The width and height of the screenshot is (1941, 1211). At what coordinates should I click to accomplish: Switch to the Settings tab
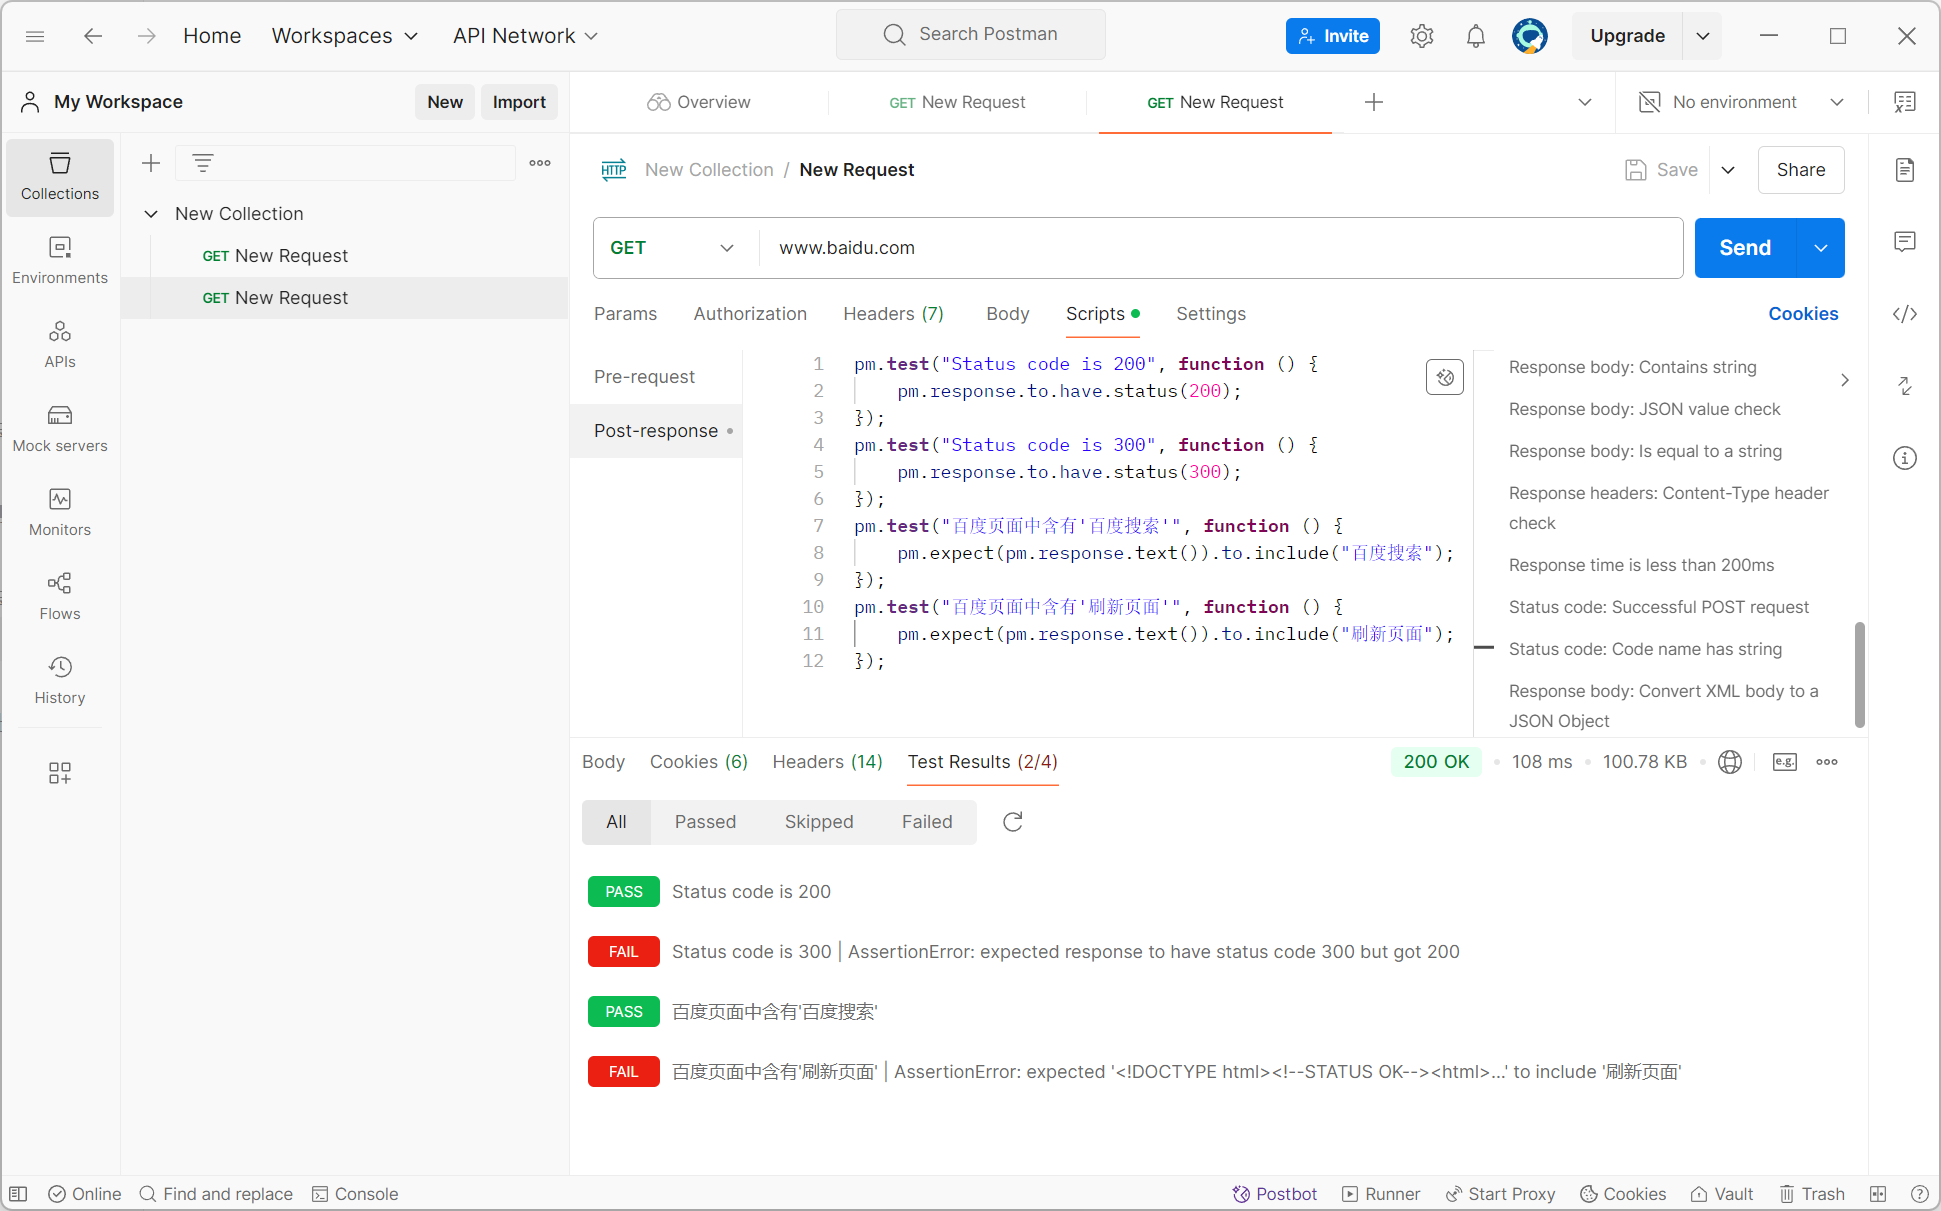[1211, 314]
